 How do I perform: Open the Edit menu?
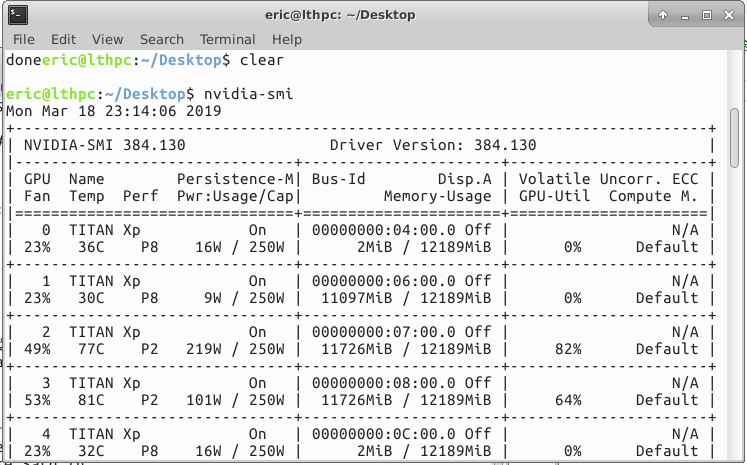[x=63, y=39]
